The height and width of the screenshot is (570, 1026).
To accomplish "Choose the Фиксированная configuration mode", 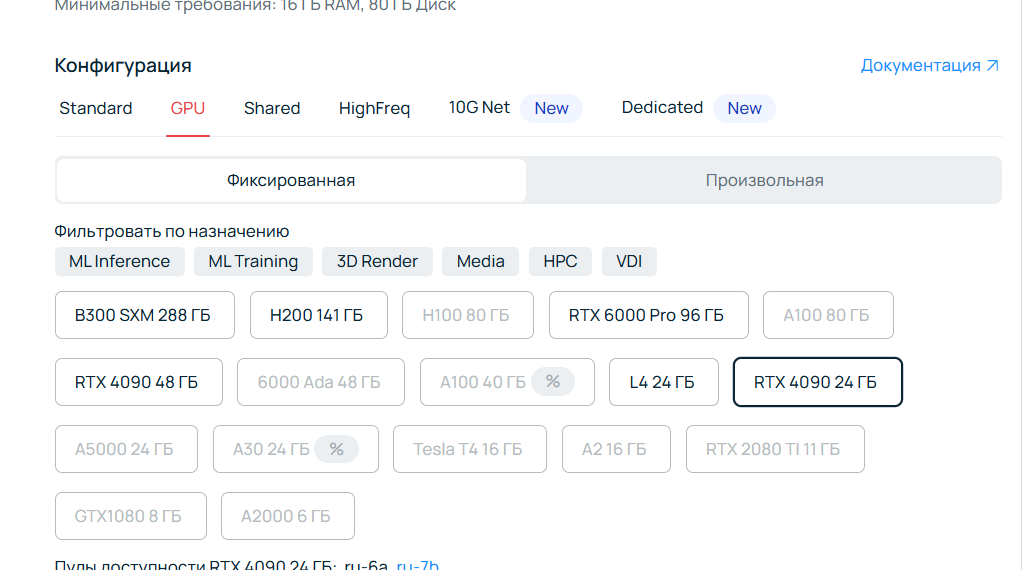I will pyautogui.click(x=291, y=180).
